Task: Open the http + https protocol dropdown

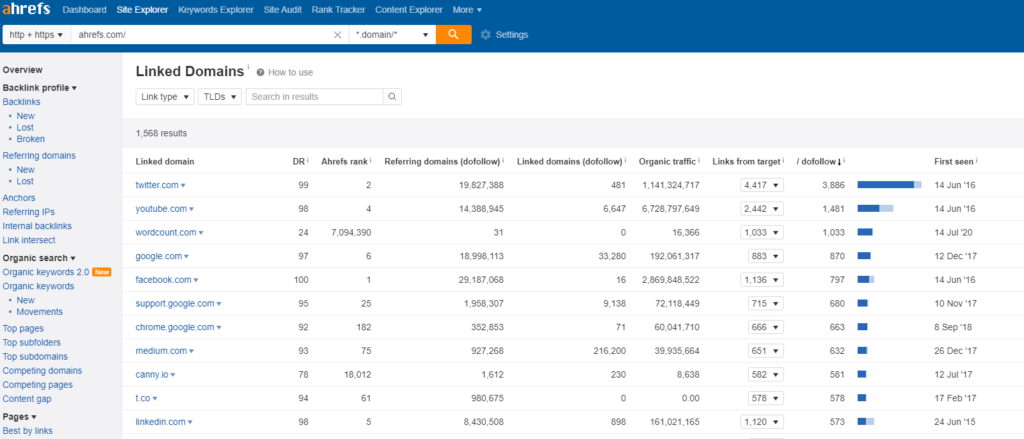Action: click(x=37, y=35)
